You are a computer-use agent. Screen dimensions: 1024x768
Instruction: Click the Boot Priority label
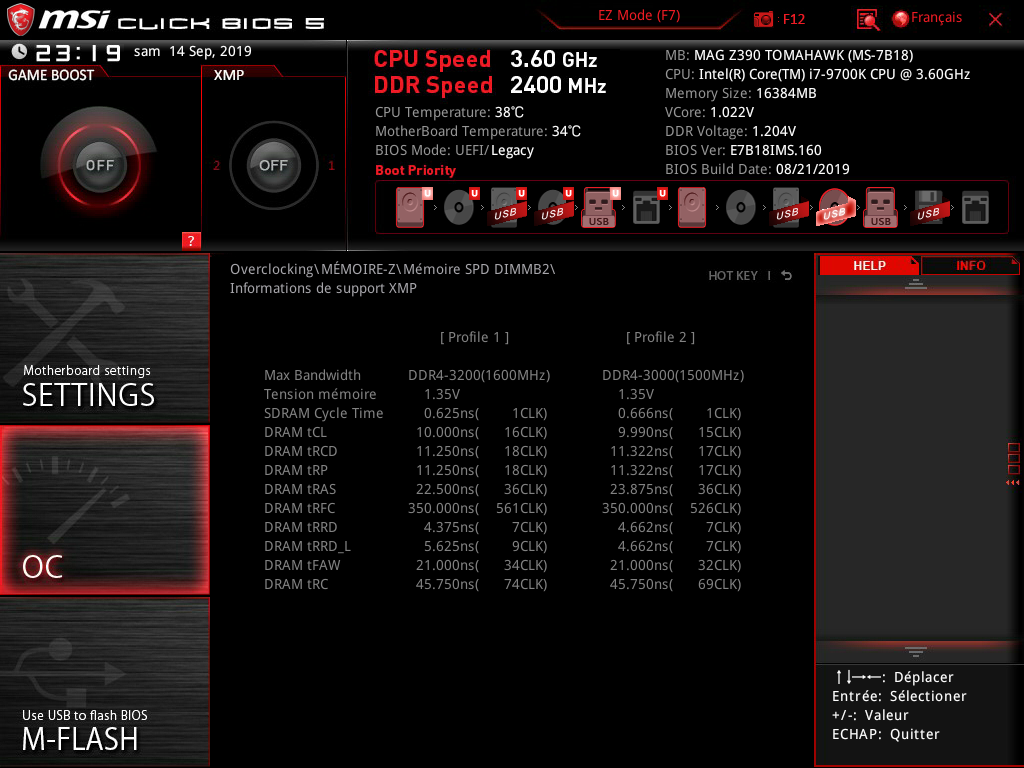click(x=415, y=170)
